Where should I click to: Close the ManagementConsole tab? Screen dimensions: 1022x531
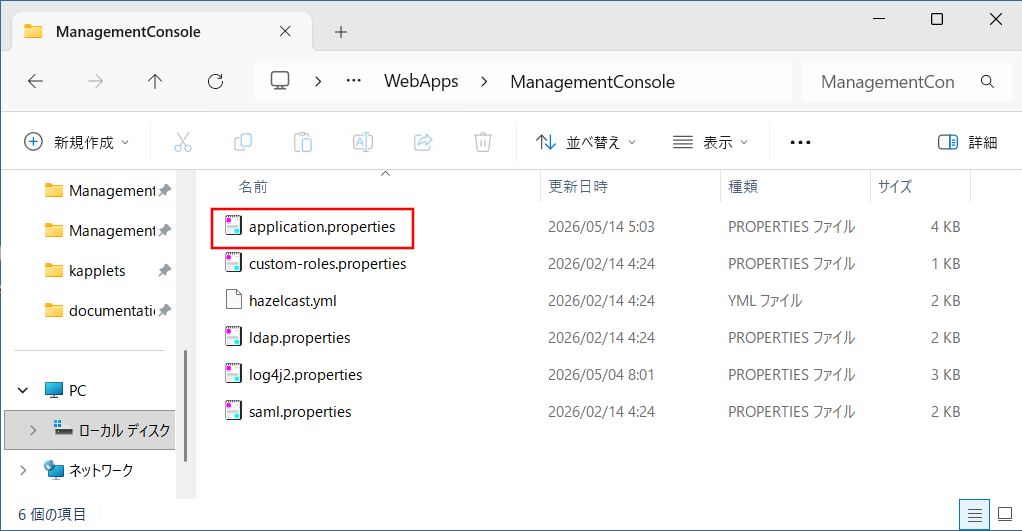(285, 31)
